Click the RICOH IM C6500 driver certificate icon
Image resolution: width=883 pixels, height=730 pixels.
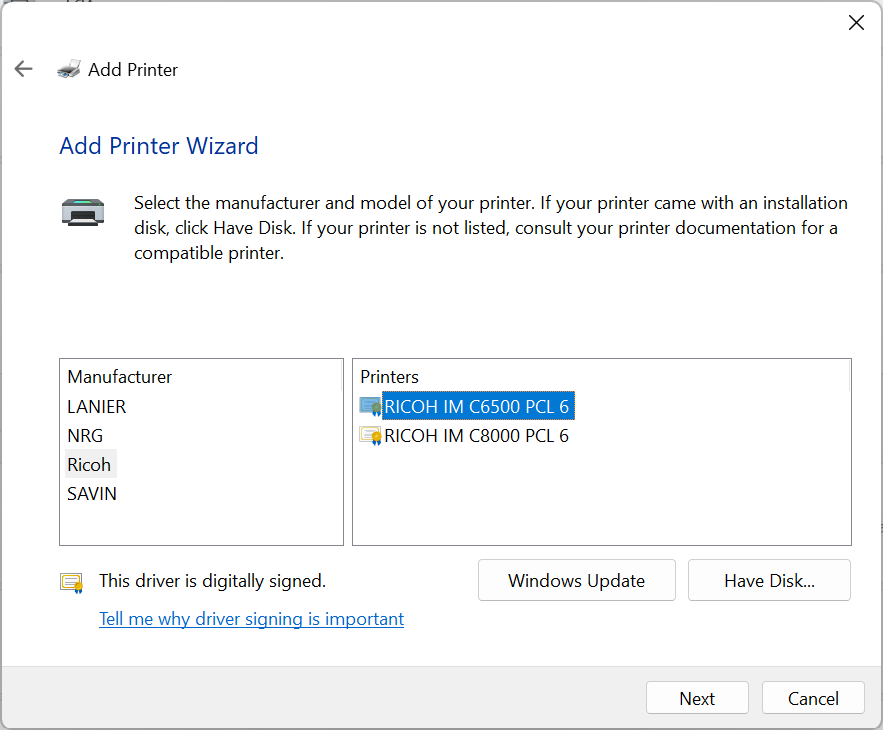(370, 406)
